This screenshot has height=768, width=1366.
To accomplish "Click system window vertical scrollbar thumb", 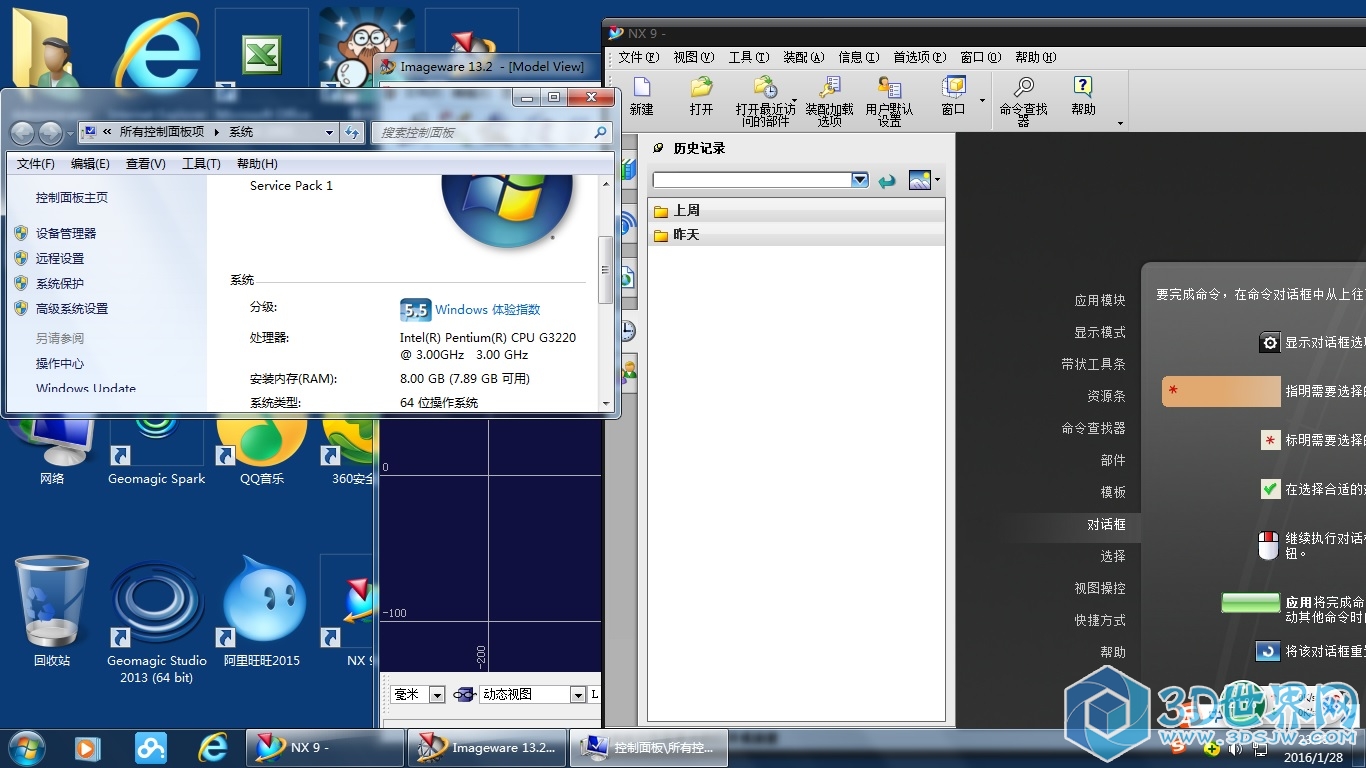I will click(x=605, y=270).
